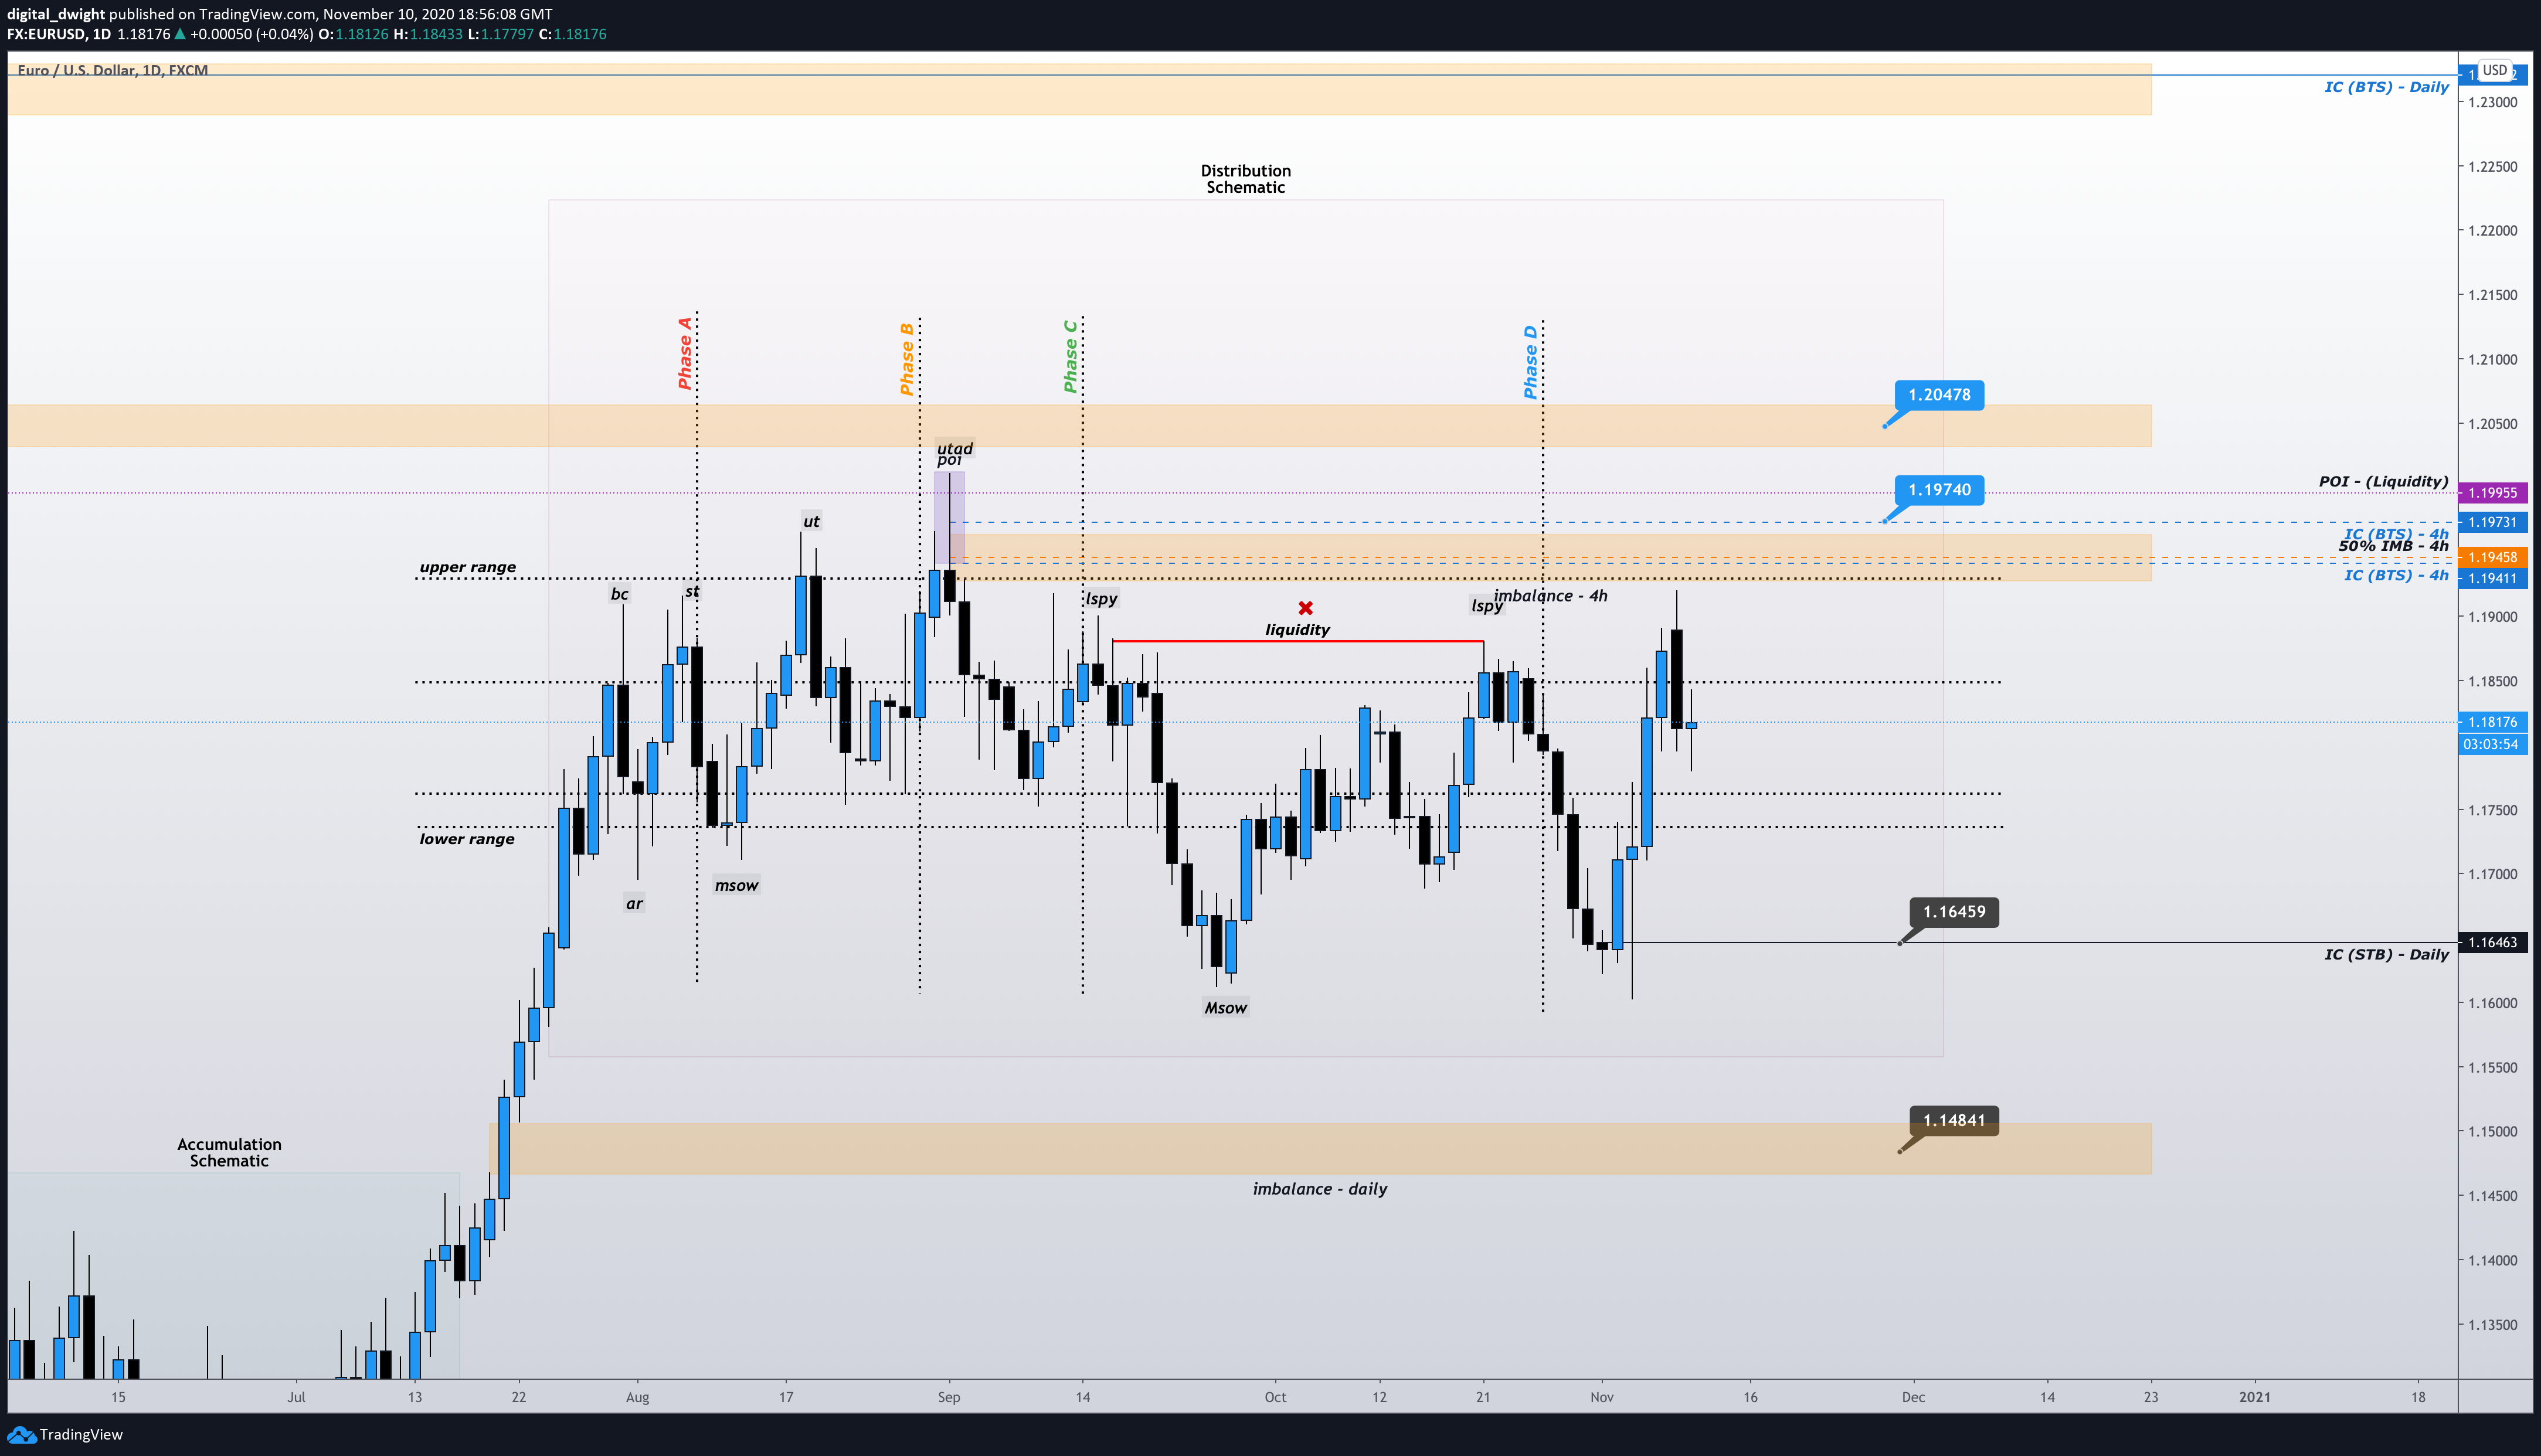Click the red X liquidity marker
The image size is (2541, 1456).
click(1305, 608)
